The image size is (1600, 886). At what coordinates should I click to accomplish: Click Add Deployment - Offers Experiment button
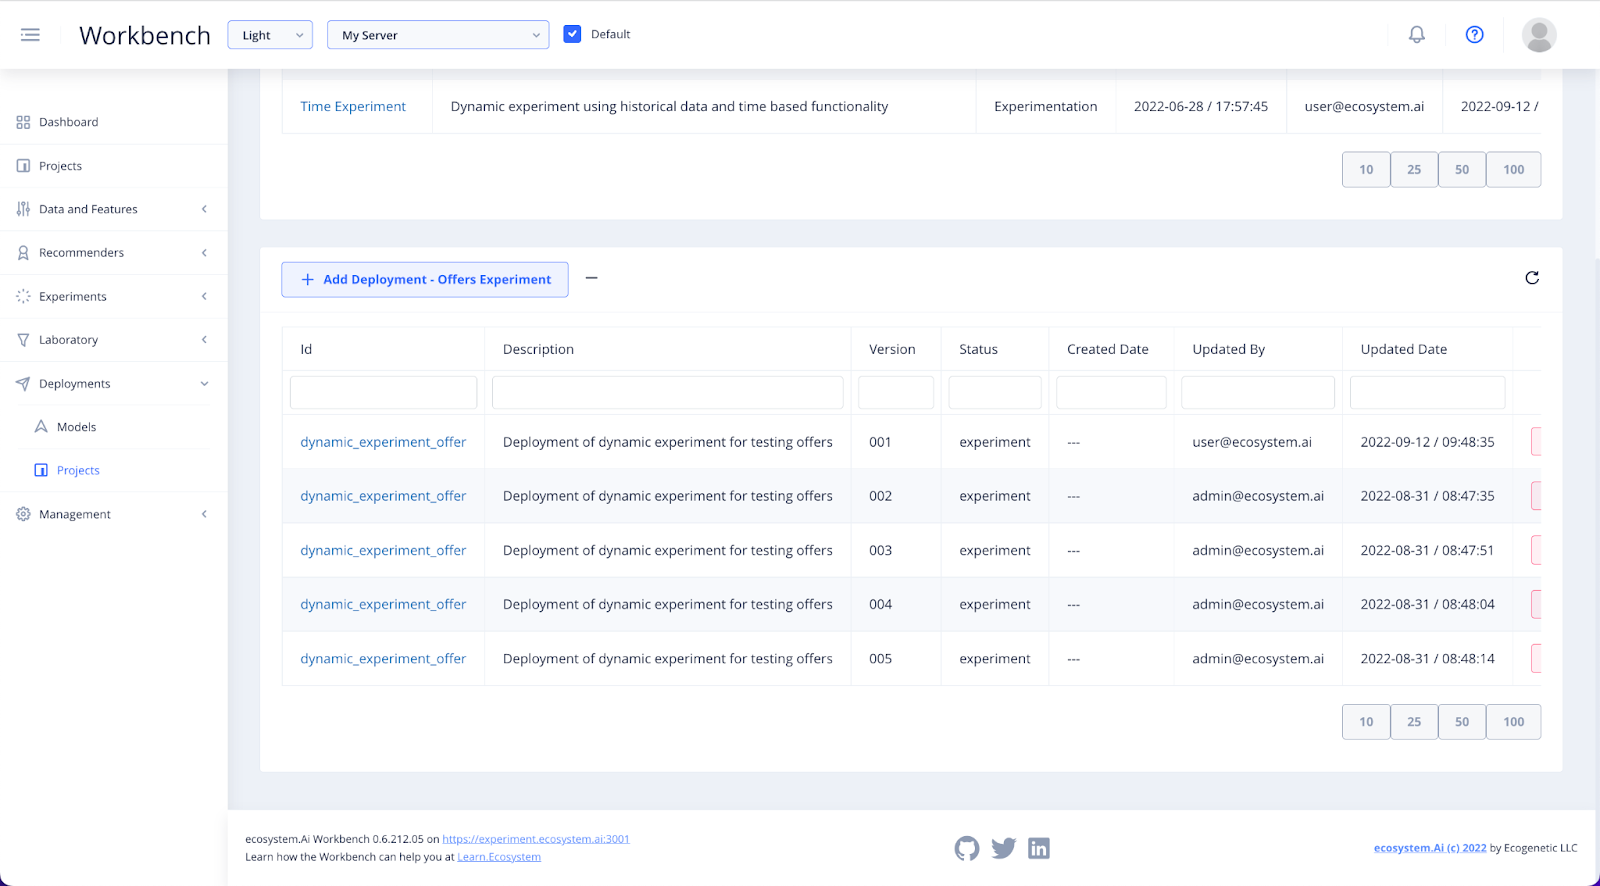point(425,280)
